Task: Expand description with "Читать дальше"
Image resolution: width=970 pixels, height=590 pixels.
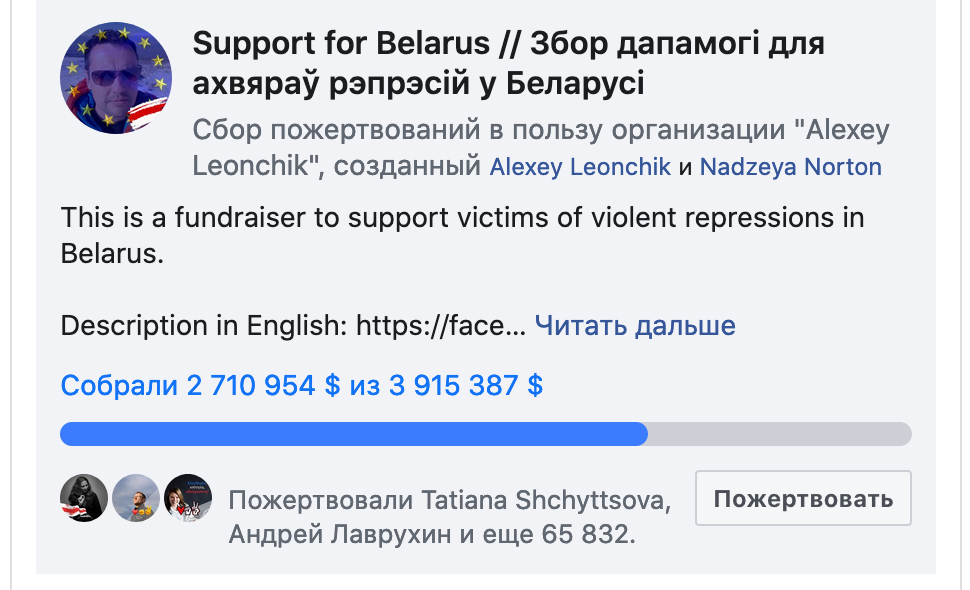Action: pos(635,325)
